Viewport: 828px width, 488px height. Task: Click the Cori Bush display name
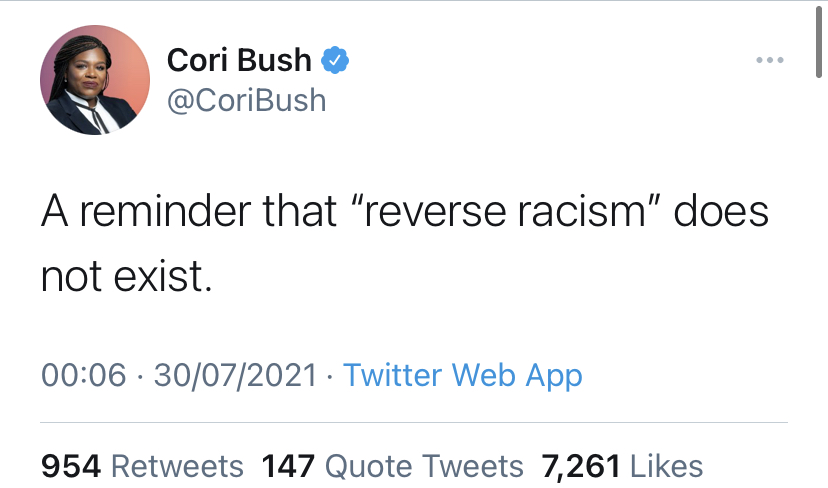[x=239, y=61]
